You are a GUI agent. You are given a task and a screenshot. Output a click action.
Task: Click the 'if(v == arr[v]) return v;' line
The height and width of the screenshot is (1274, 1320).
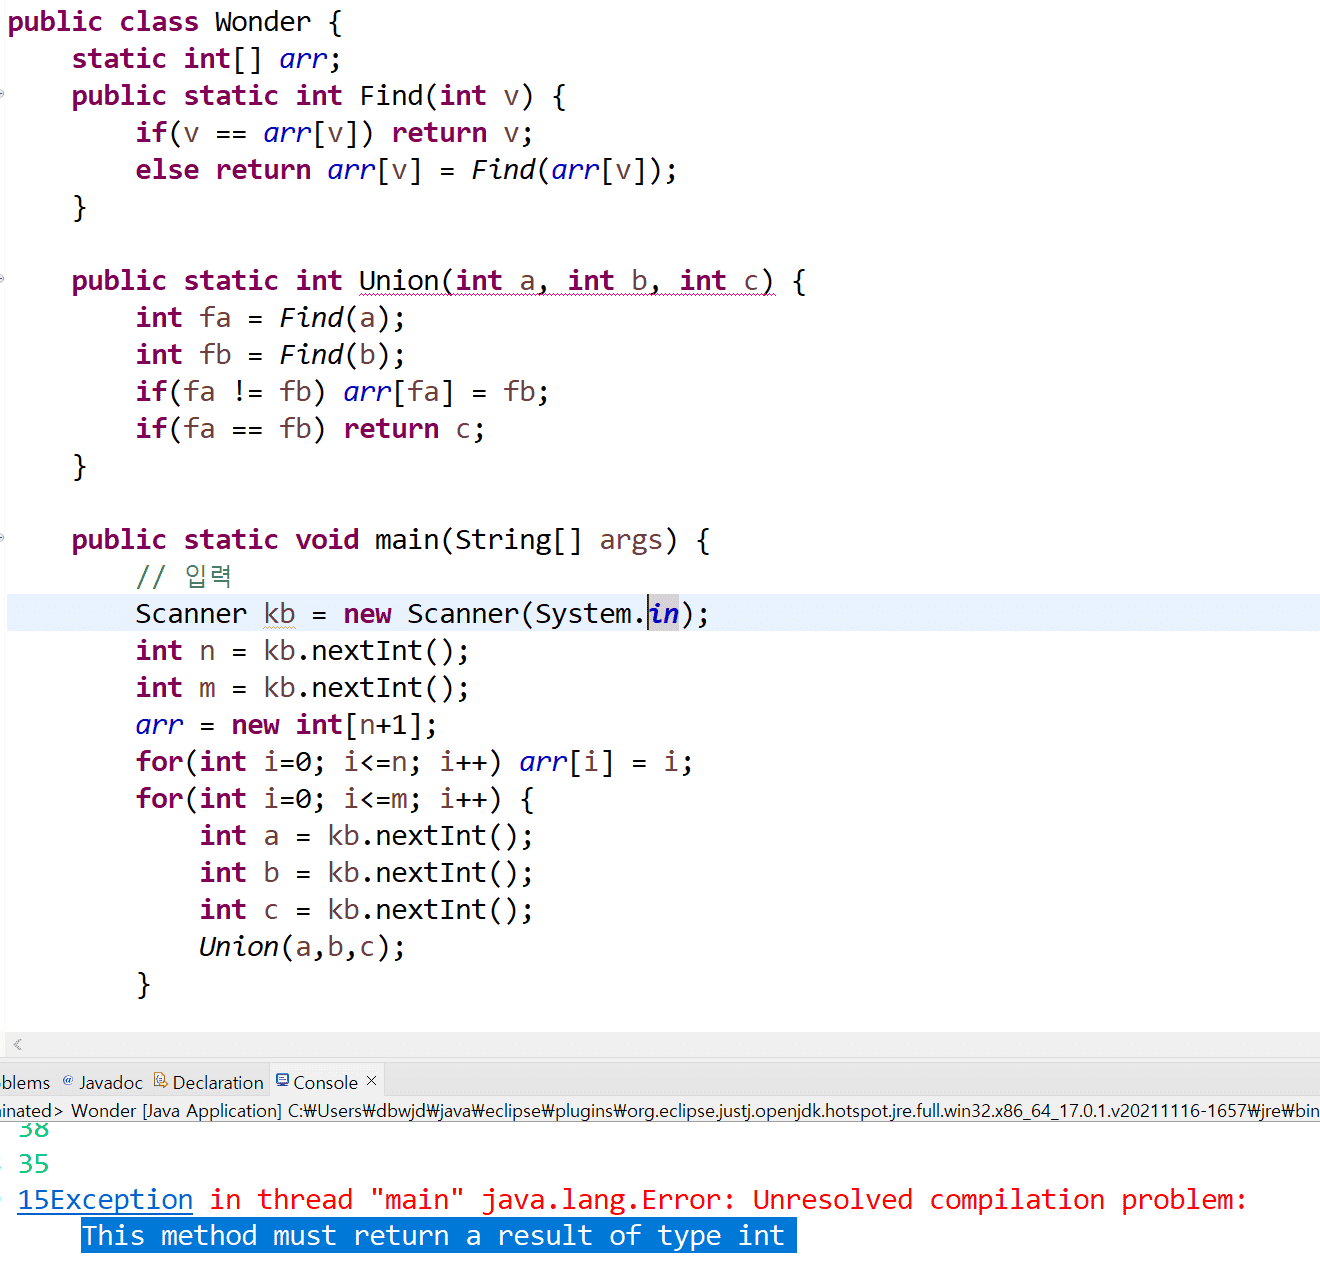point(334,133)
